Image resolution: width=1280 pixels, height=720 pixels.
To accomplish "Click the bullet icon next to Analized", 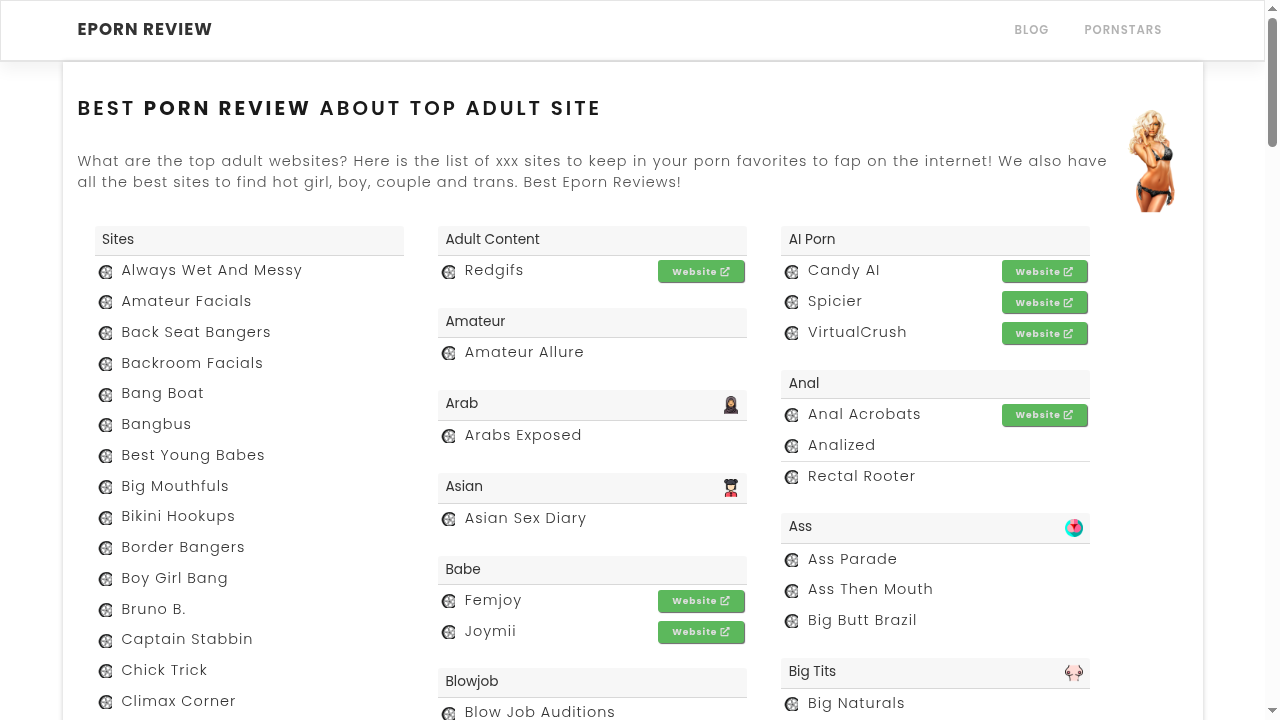I will (792, 447).
